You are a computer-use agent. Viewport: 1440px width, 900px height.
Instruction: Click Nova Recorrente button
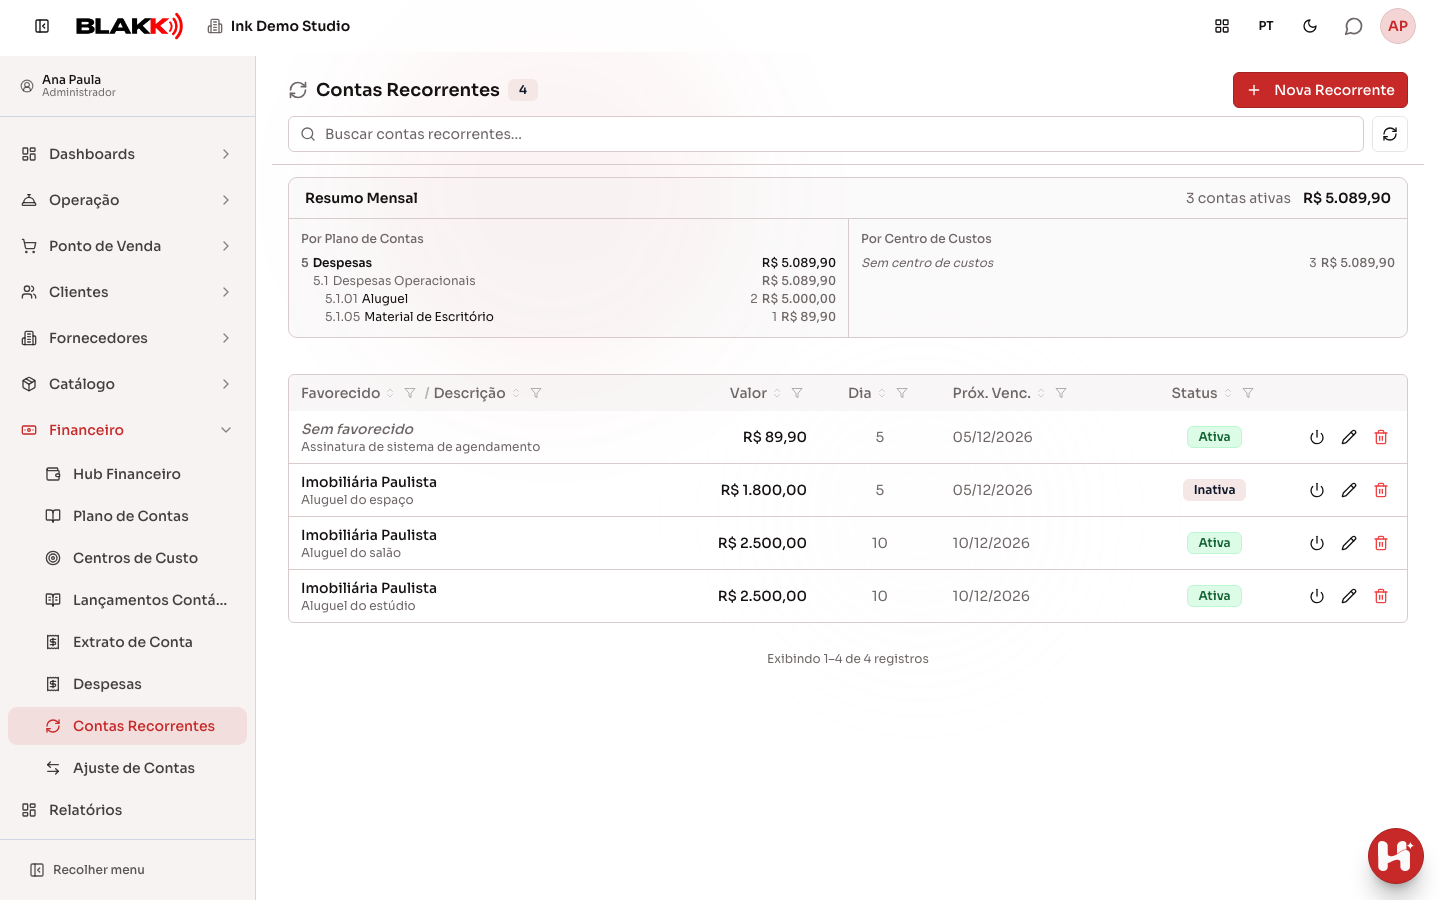(x=1320, y=90)
